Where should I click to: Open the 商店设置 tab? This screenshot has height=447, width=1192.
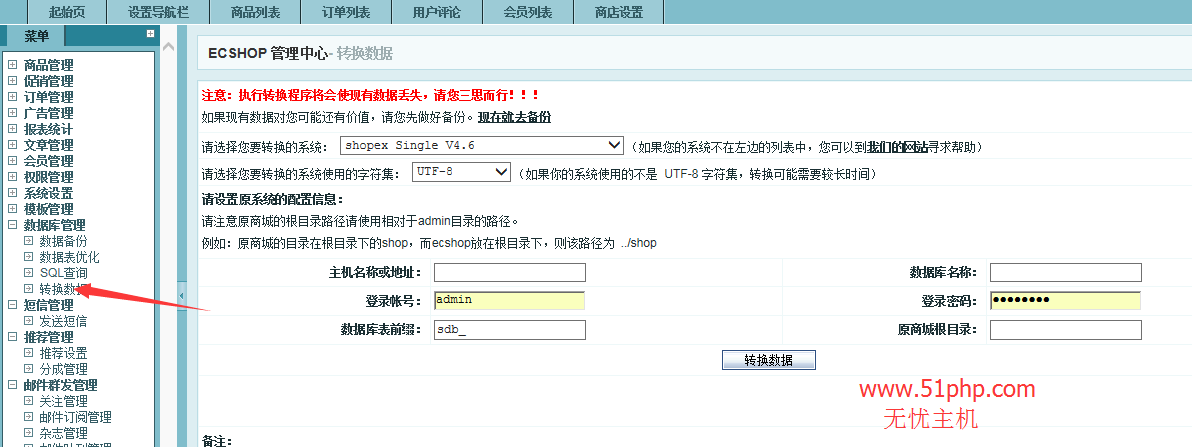pyautogui.click(x=619, y=12)
